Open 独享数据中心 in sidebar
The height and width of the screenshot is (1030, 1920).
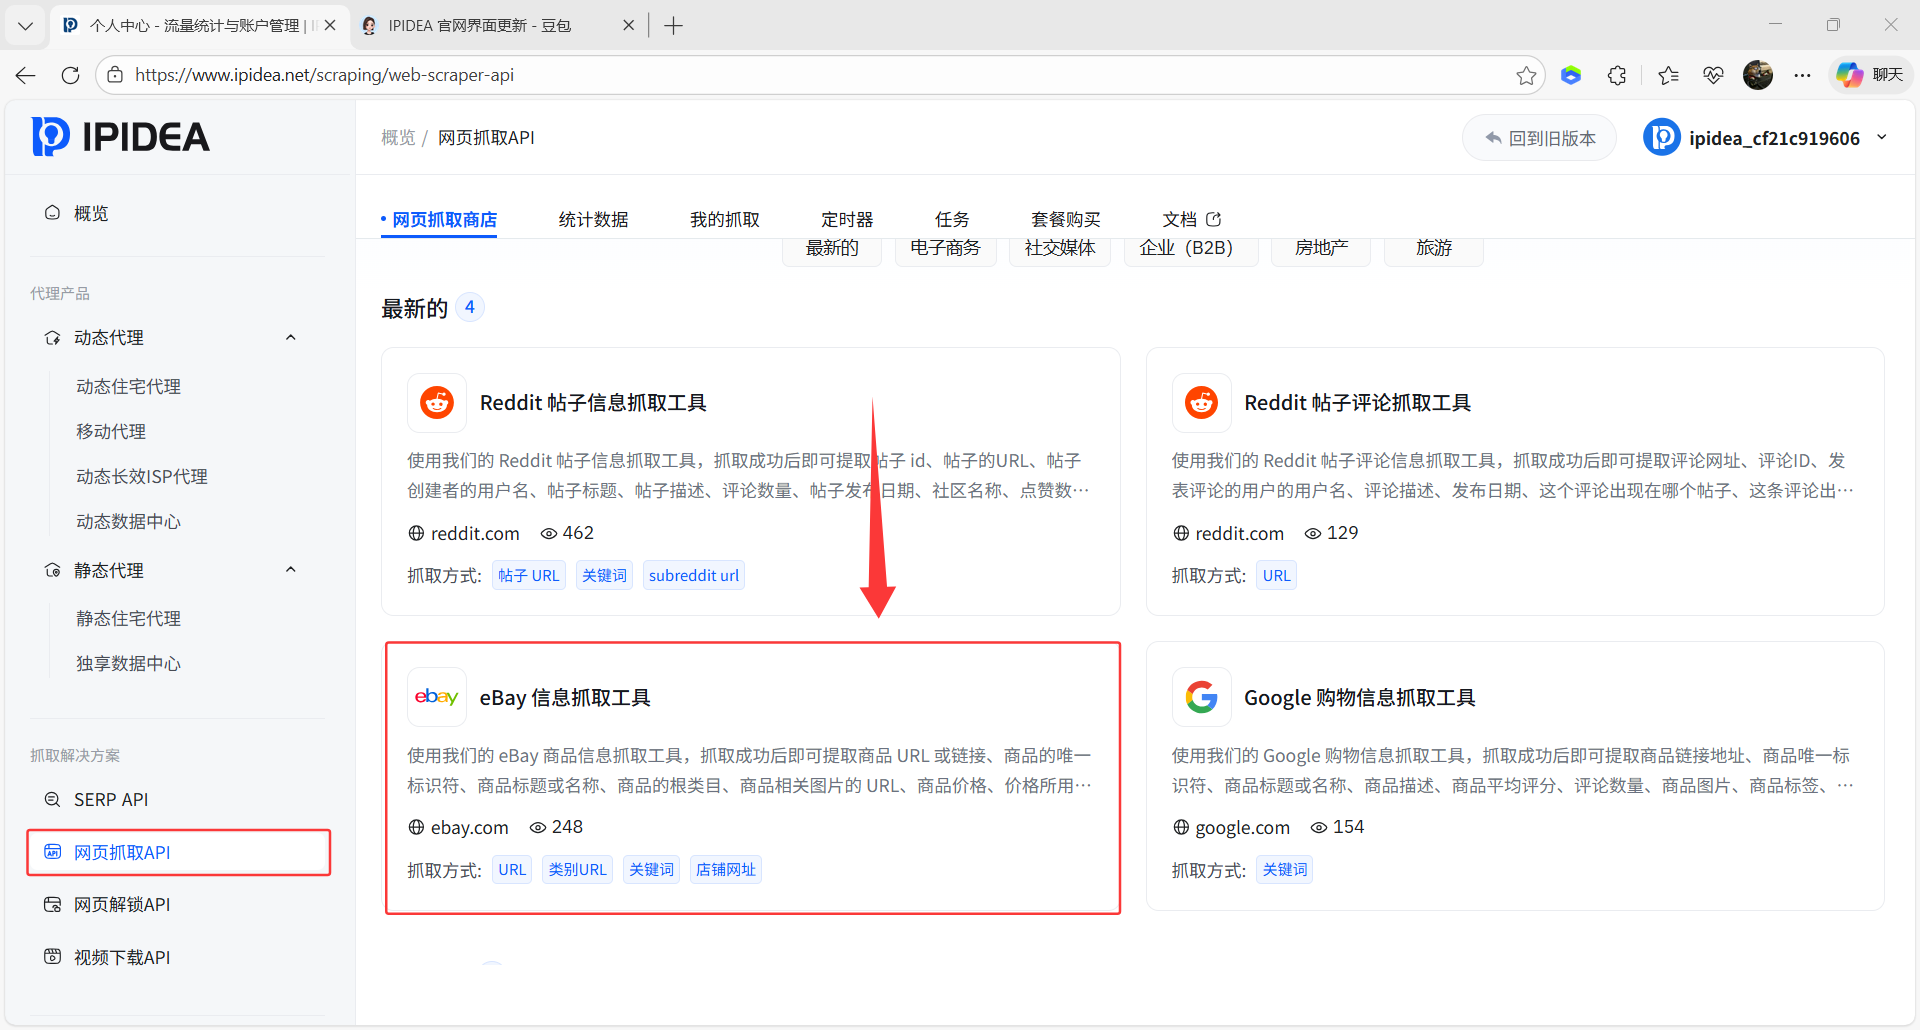128,663
